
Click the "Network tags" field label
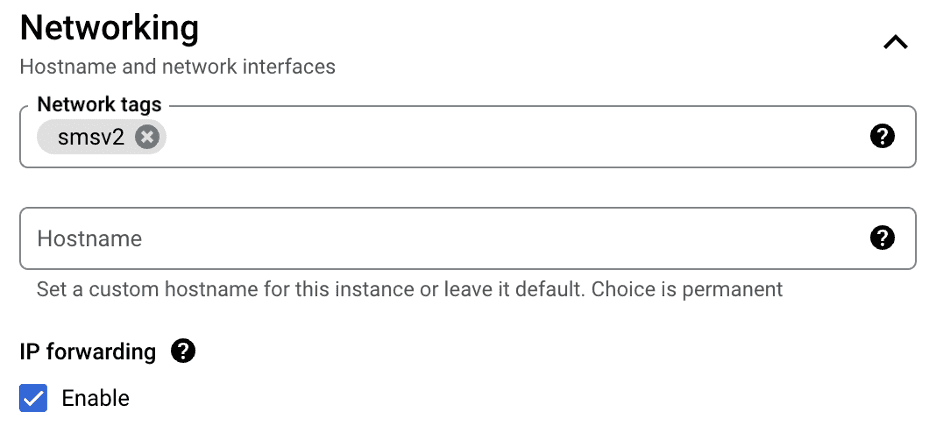(99, 104)
